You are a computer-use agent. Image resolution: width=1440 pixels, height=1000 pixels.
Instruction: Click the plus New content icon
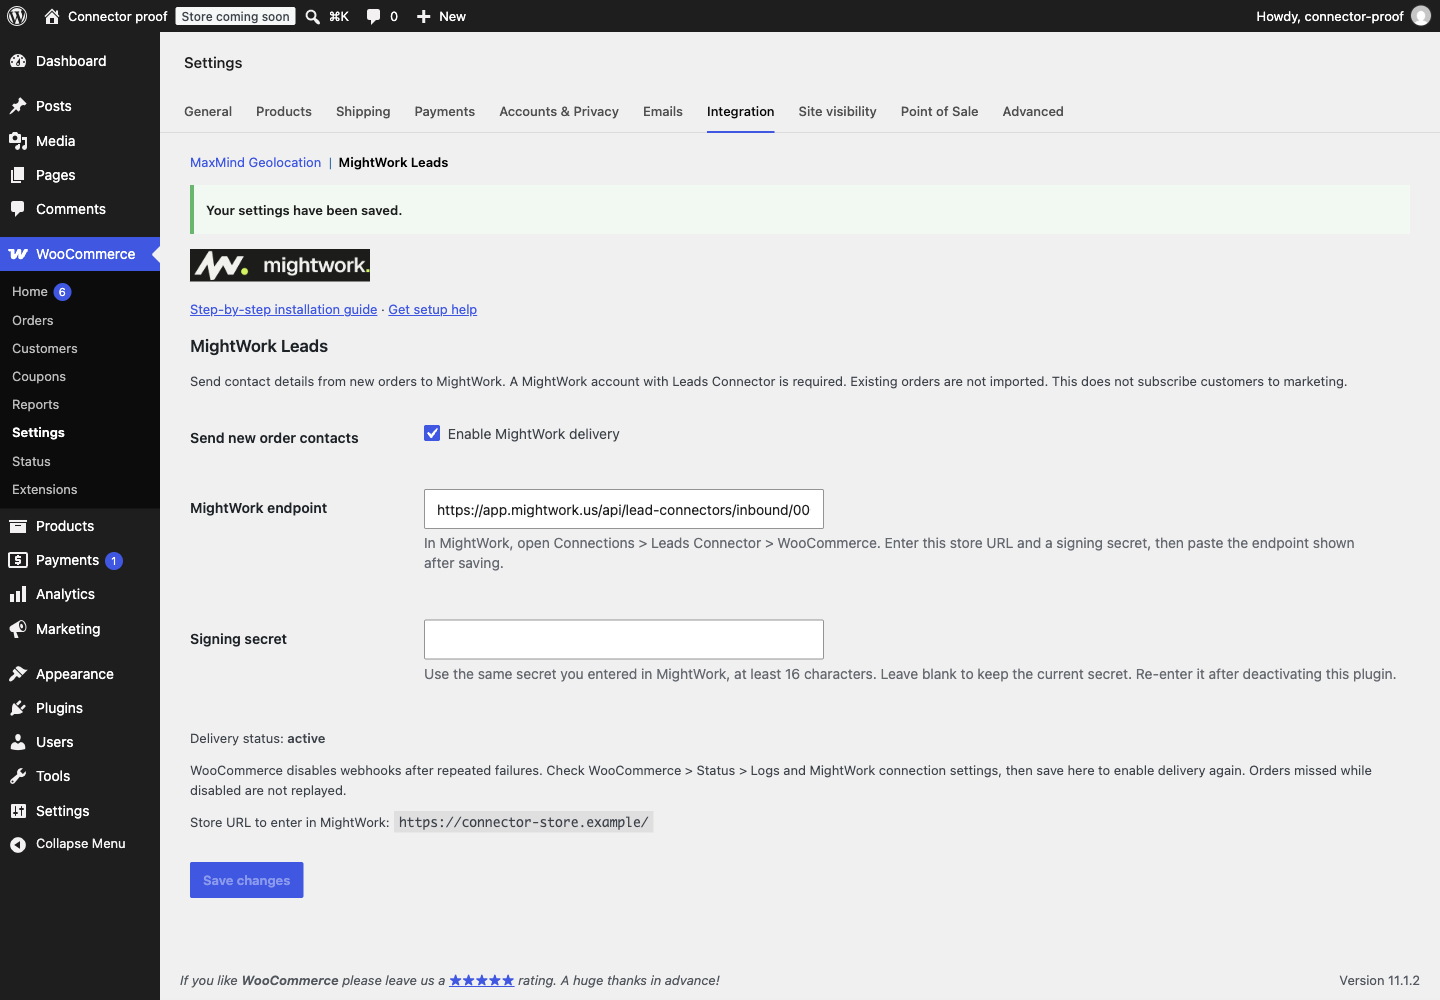[x=424, y=16]
